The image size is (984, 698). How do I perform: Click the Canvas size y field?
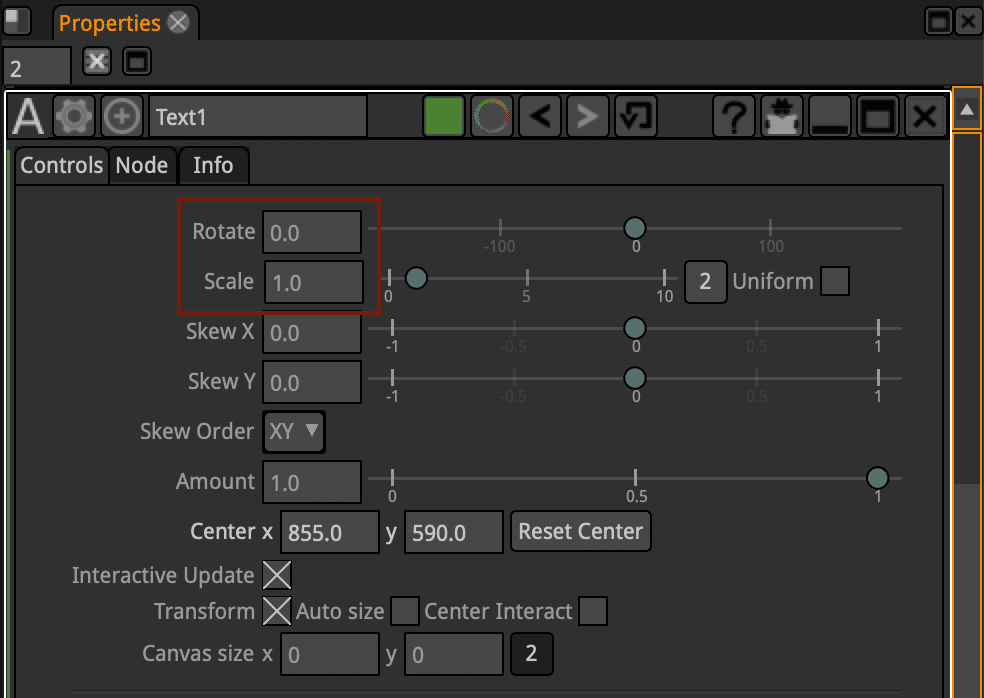click(x=454, y=654)
